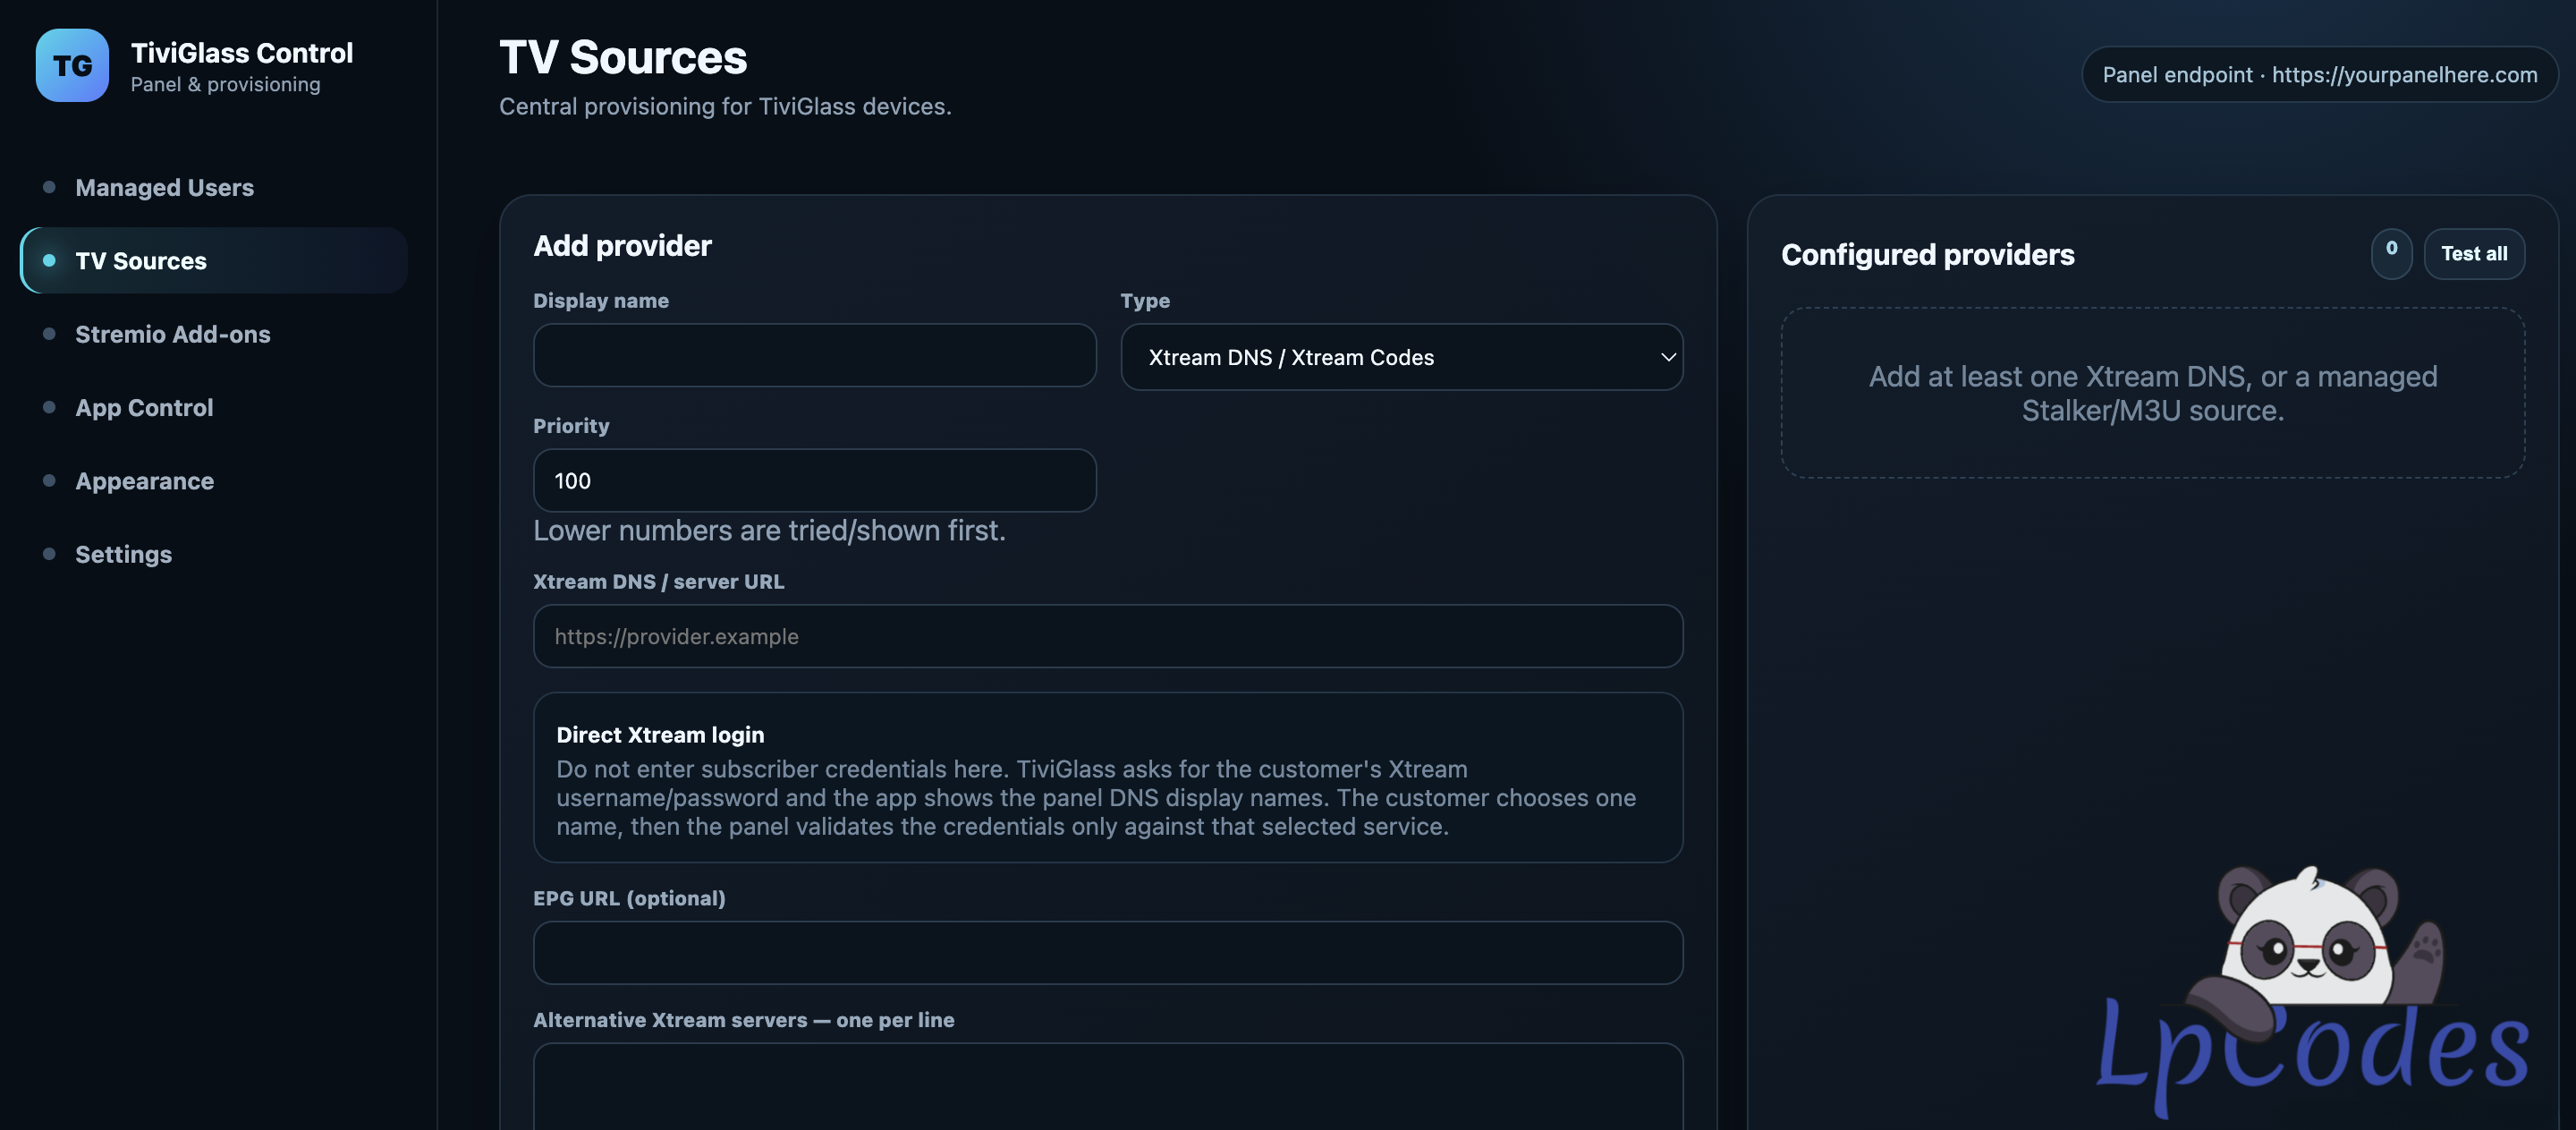
Task: Select the TV Sources menu item
Action: point(214,260)
